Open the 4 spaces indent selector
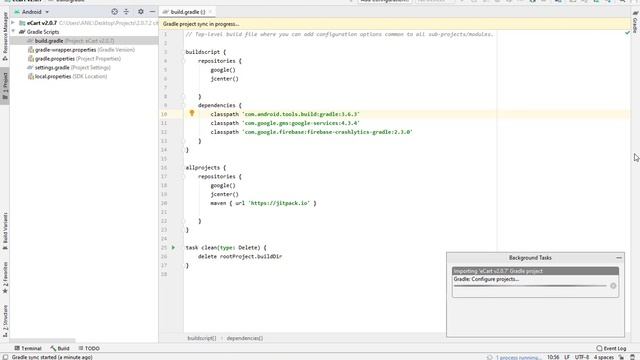Viewport: 640px width, 360px height. point(604,357)
